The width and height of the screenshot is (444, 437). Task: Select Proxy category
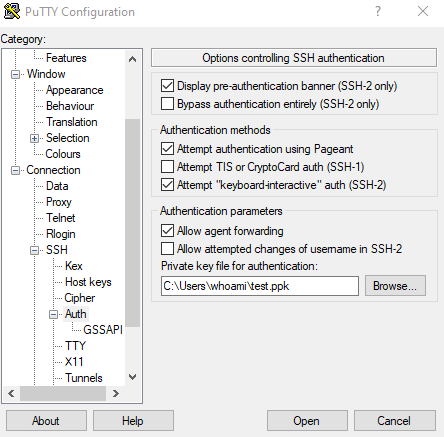59,202
